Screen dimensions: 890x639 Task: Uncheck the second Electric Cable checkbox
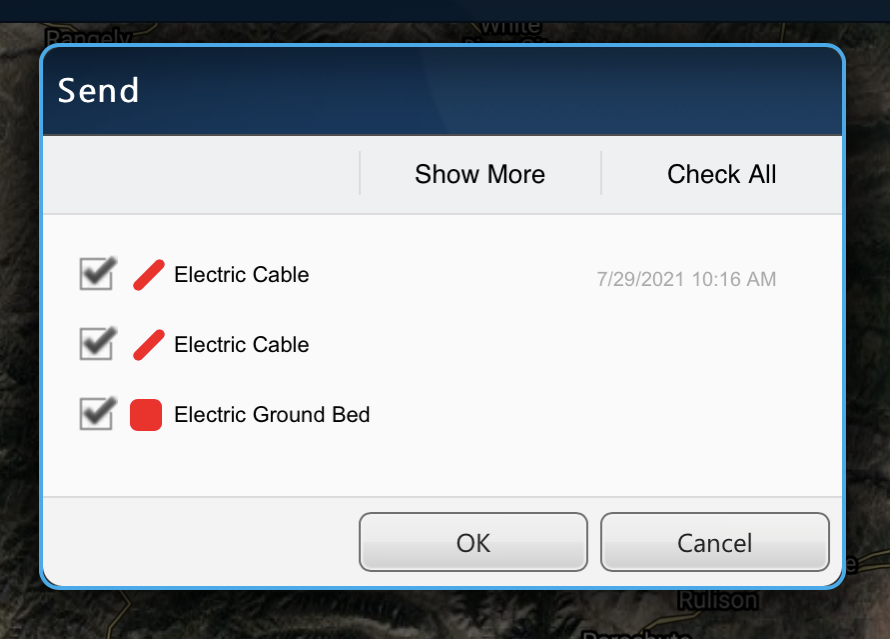pyautogui.click(x=97, y=344)
